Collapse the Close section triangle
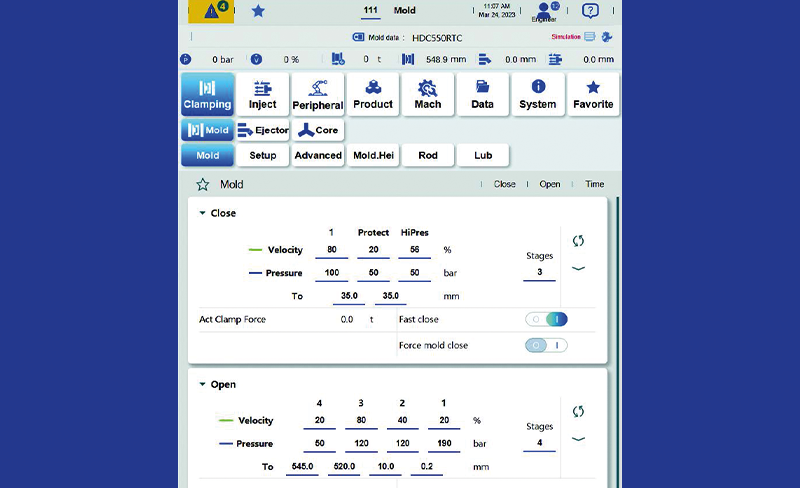The image size is (800, 488). (202, 213)
